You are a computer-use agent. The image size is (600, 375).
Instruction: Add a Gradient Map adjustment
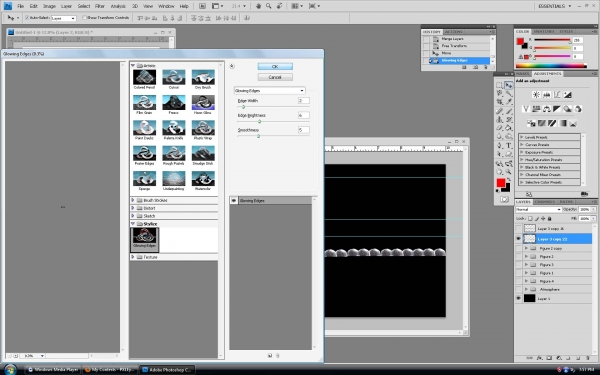click(562, 123)
